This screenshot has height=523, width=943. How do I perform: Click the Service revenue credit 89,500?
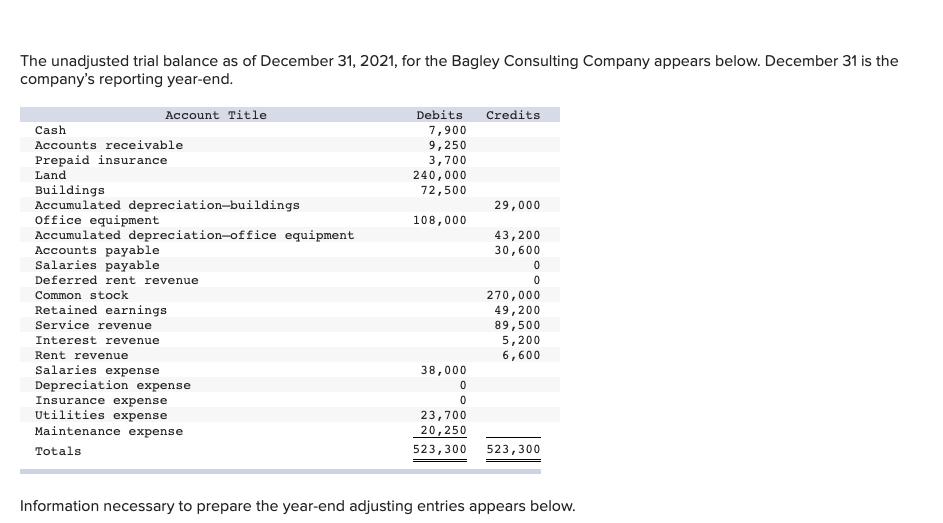pyautogui.click(x=517, y=325)
